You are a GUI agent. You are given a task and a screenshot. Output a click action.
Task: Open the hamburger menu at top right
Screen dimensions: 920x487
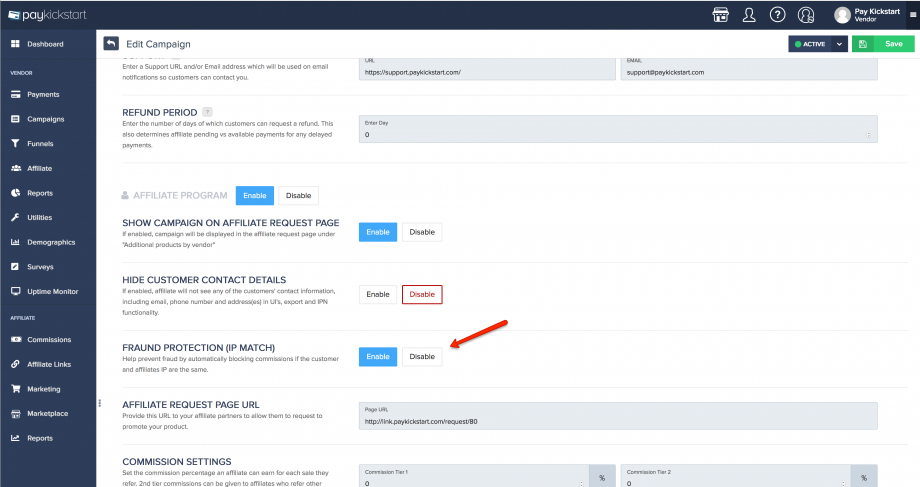pyautogui.click(x=912, y=15)
